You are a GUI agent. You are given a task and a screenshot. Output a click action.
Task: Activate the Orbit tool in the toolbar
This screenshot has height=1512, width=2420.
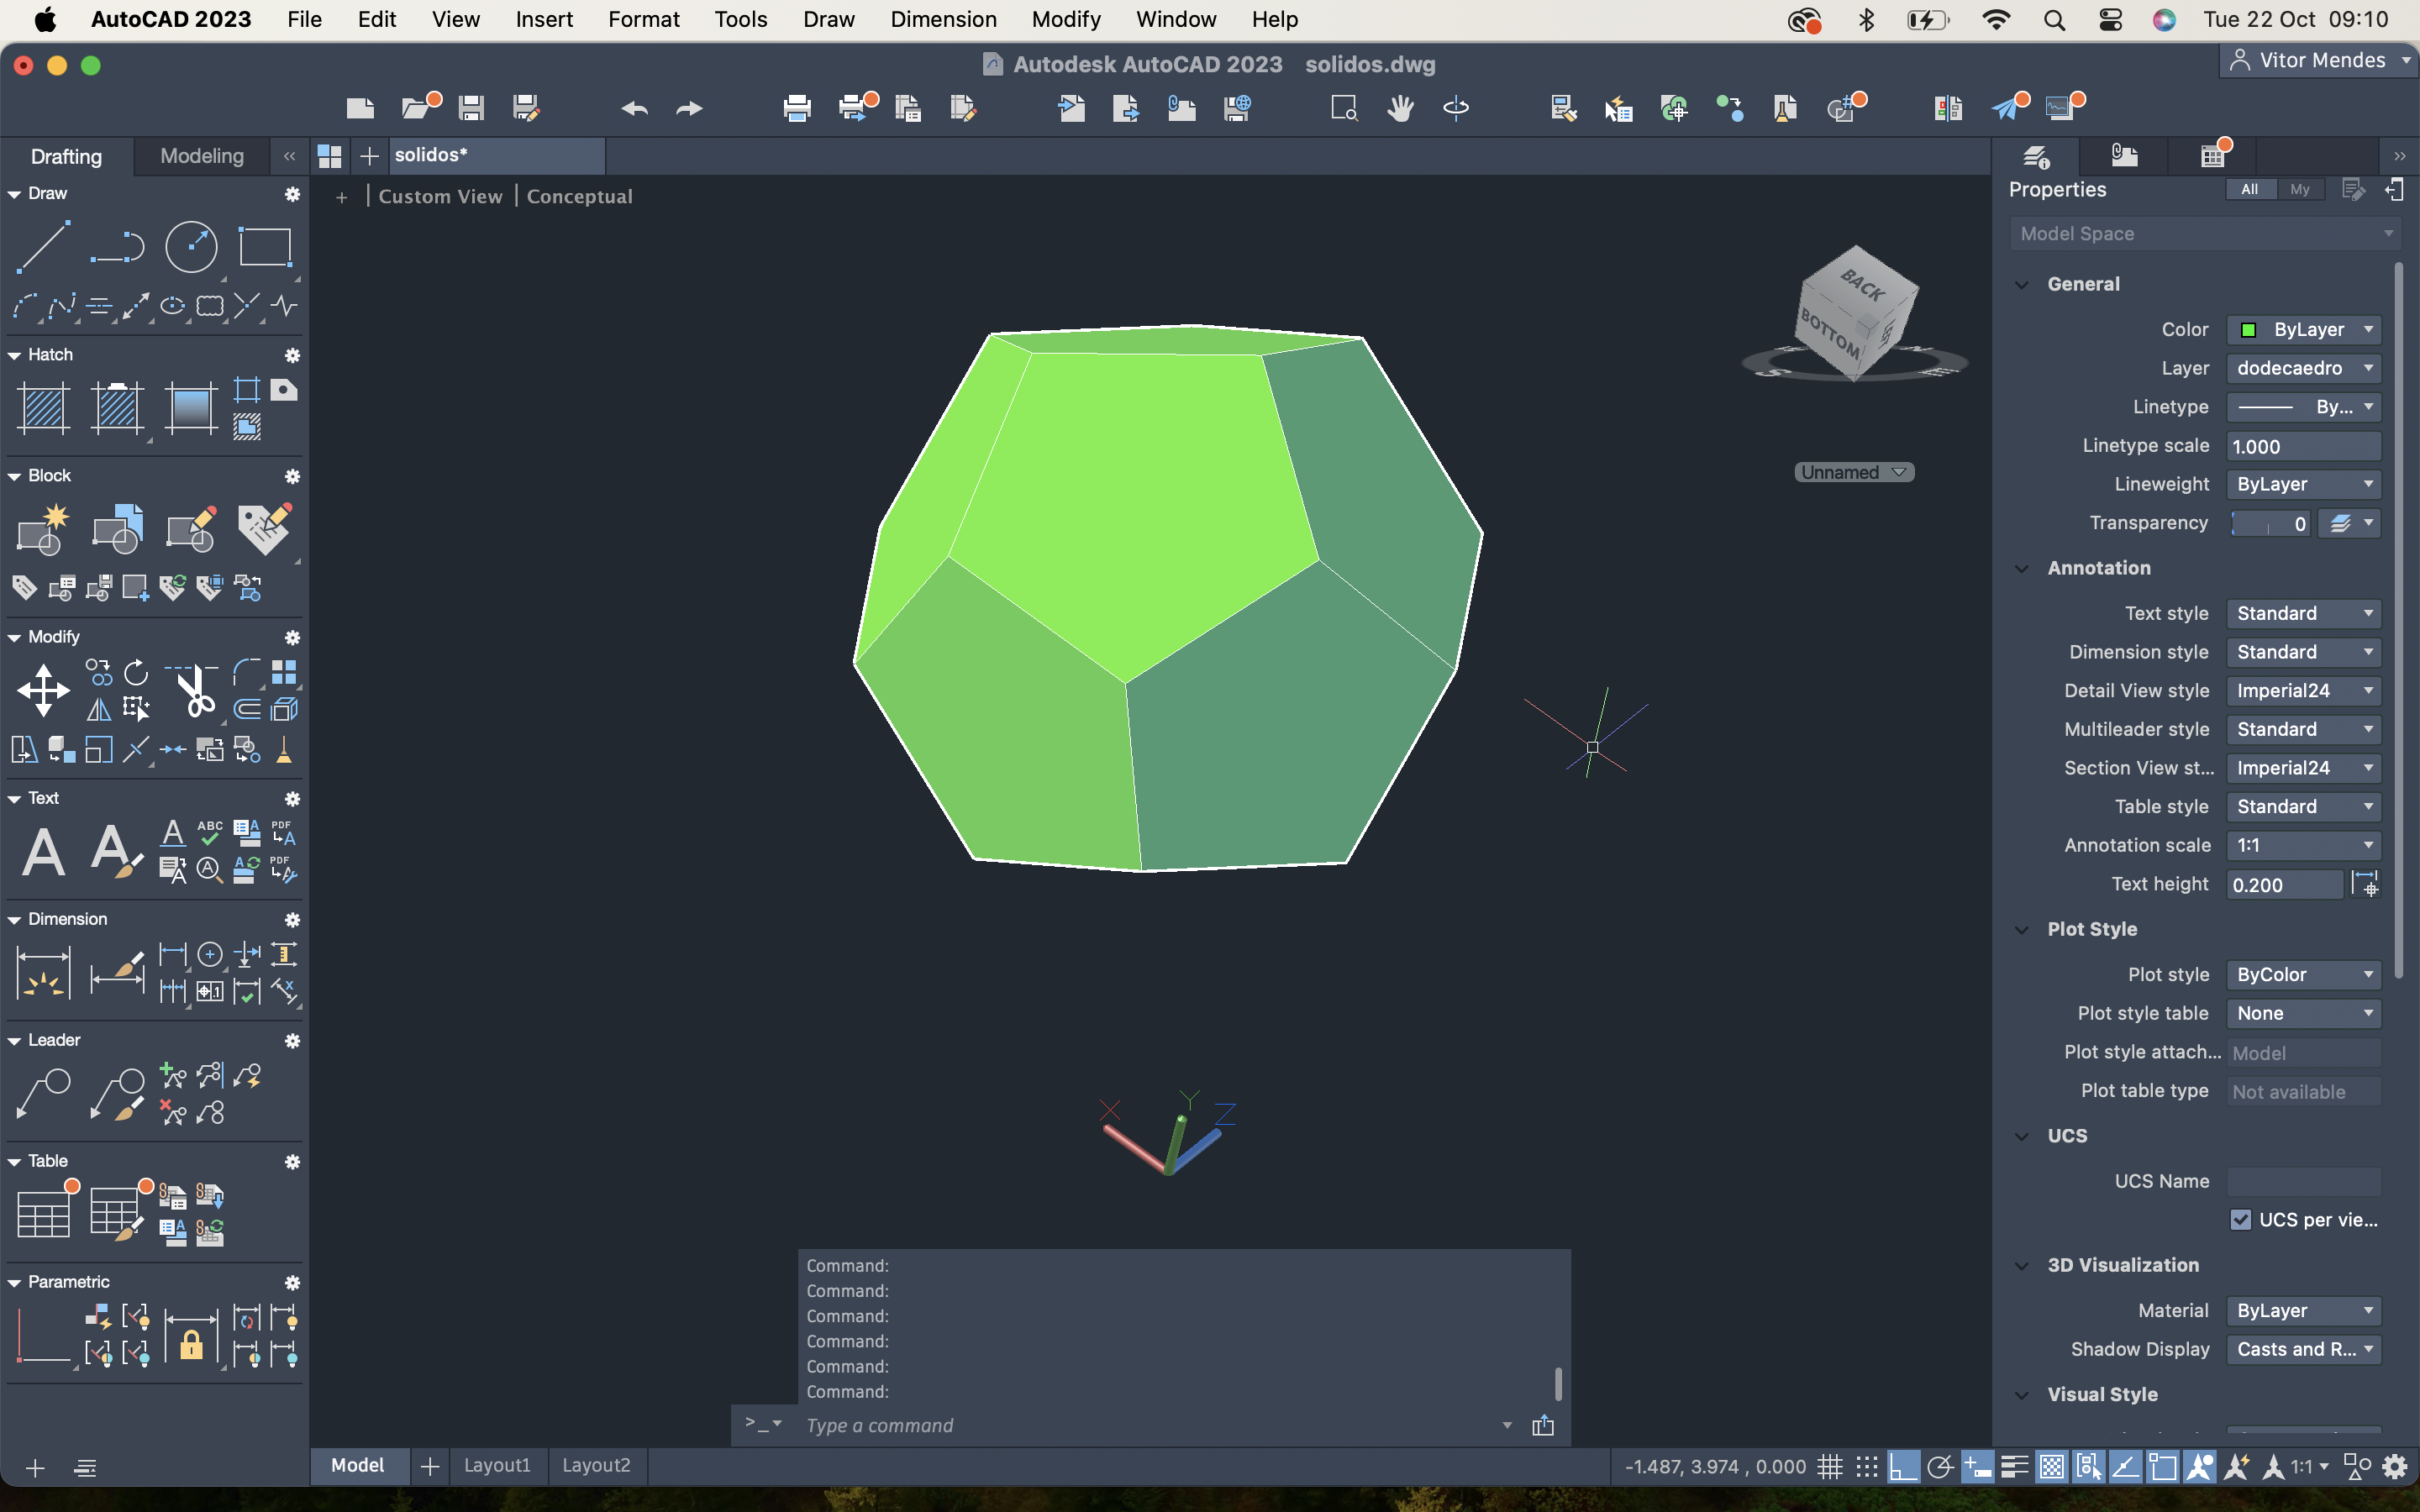click(x=1456, y=108)
